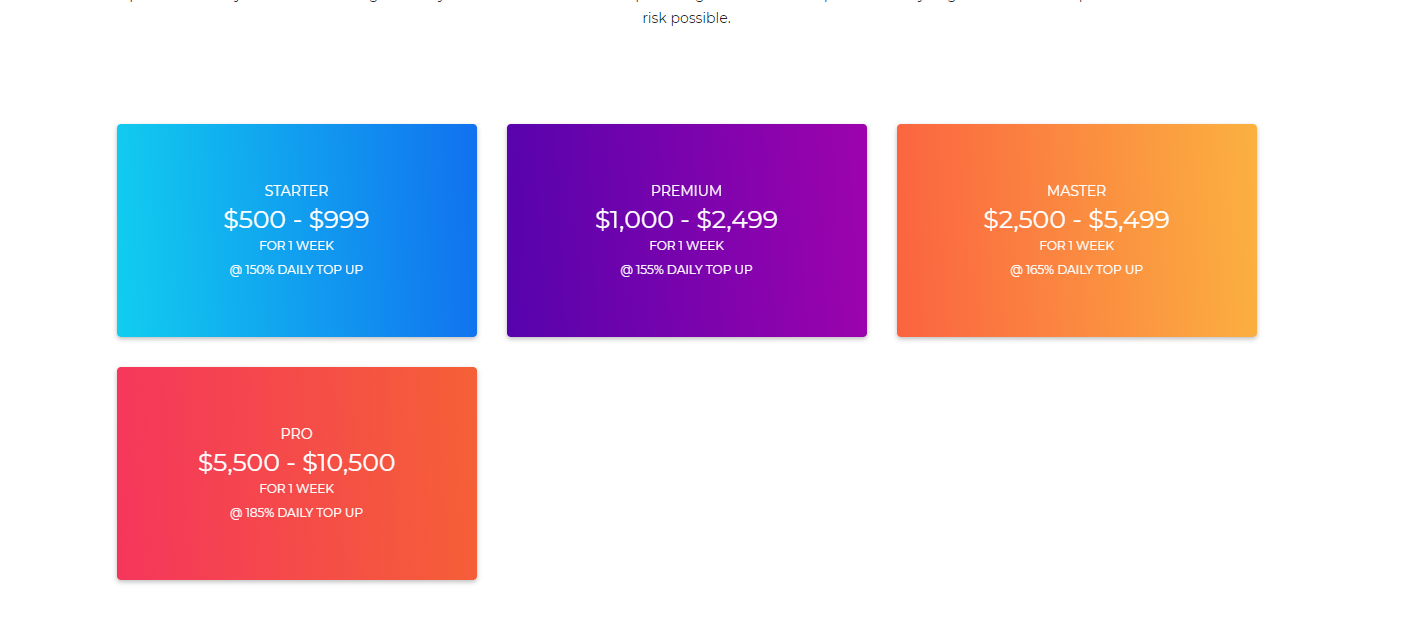
Task: Open the MASTER plan heading
Action: pos(1076,191)
